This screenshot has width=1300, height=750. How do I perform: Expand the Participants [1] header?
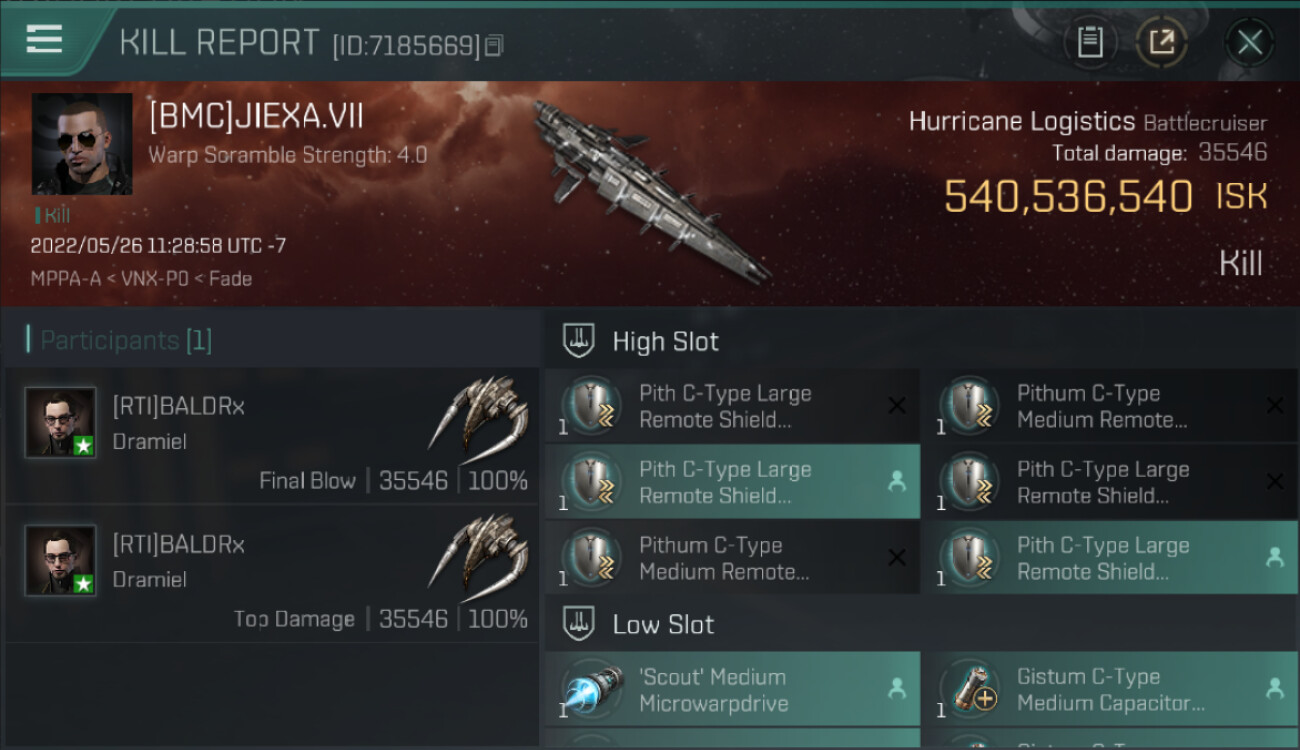120,340
